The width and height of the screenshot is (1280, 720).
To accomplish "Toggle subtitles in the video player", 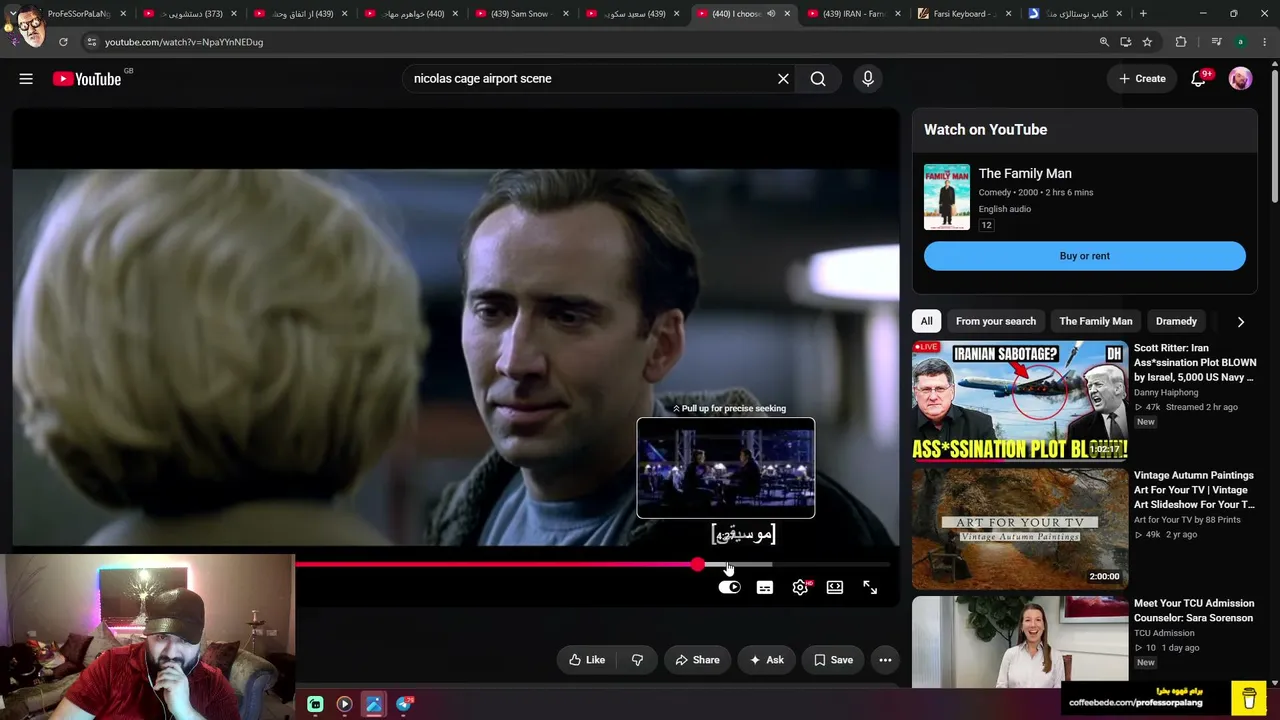I will 765,588.
